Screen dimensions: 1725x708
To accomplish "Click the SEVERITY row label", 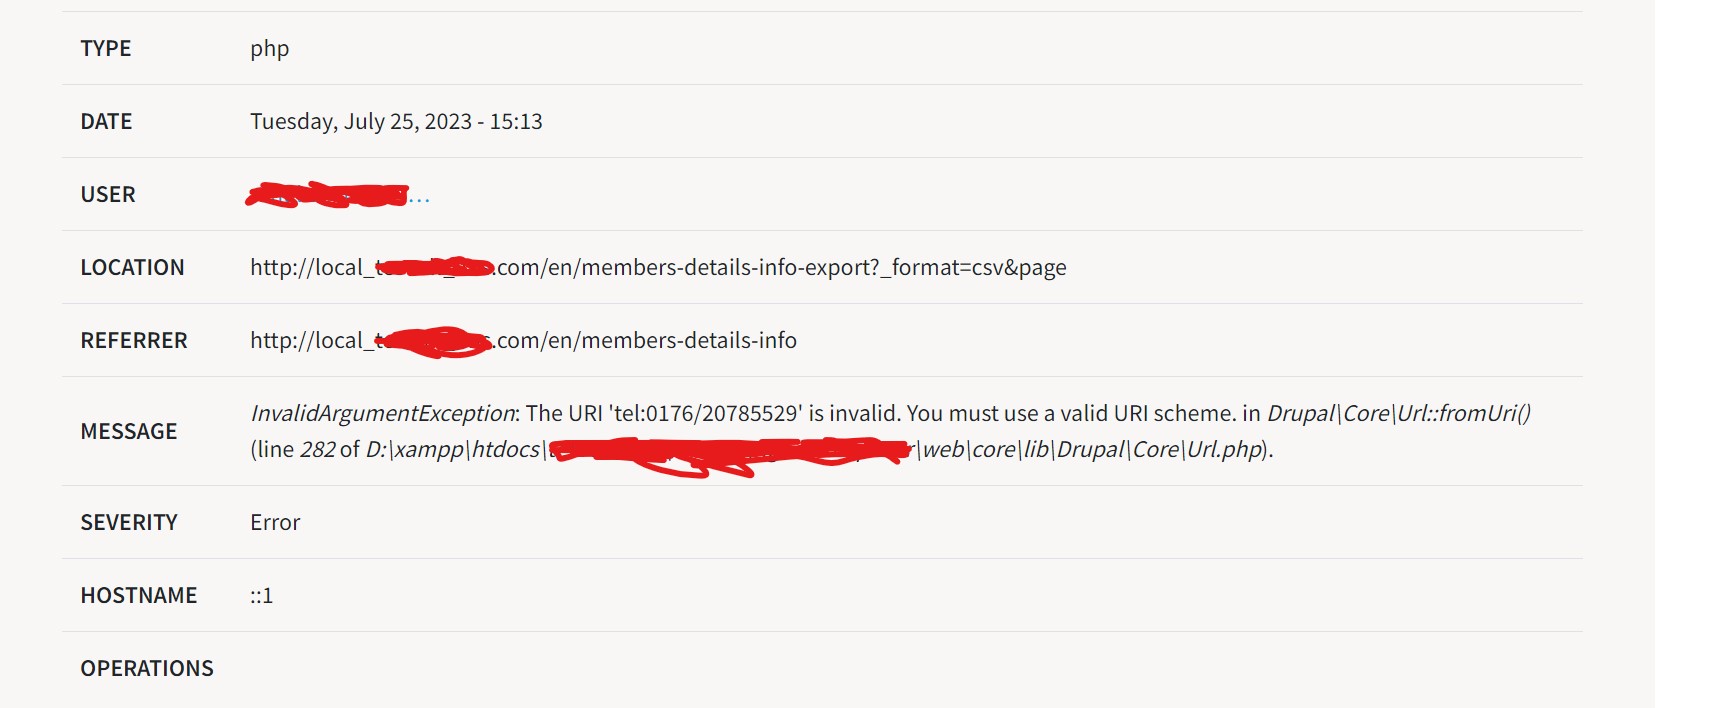I will coord(129,522).
